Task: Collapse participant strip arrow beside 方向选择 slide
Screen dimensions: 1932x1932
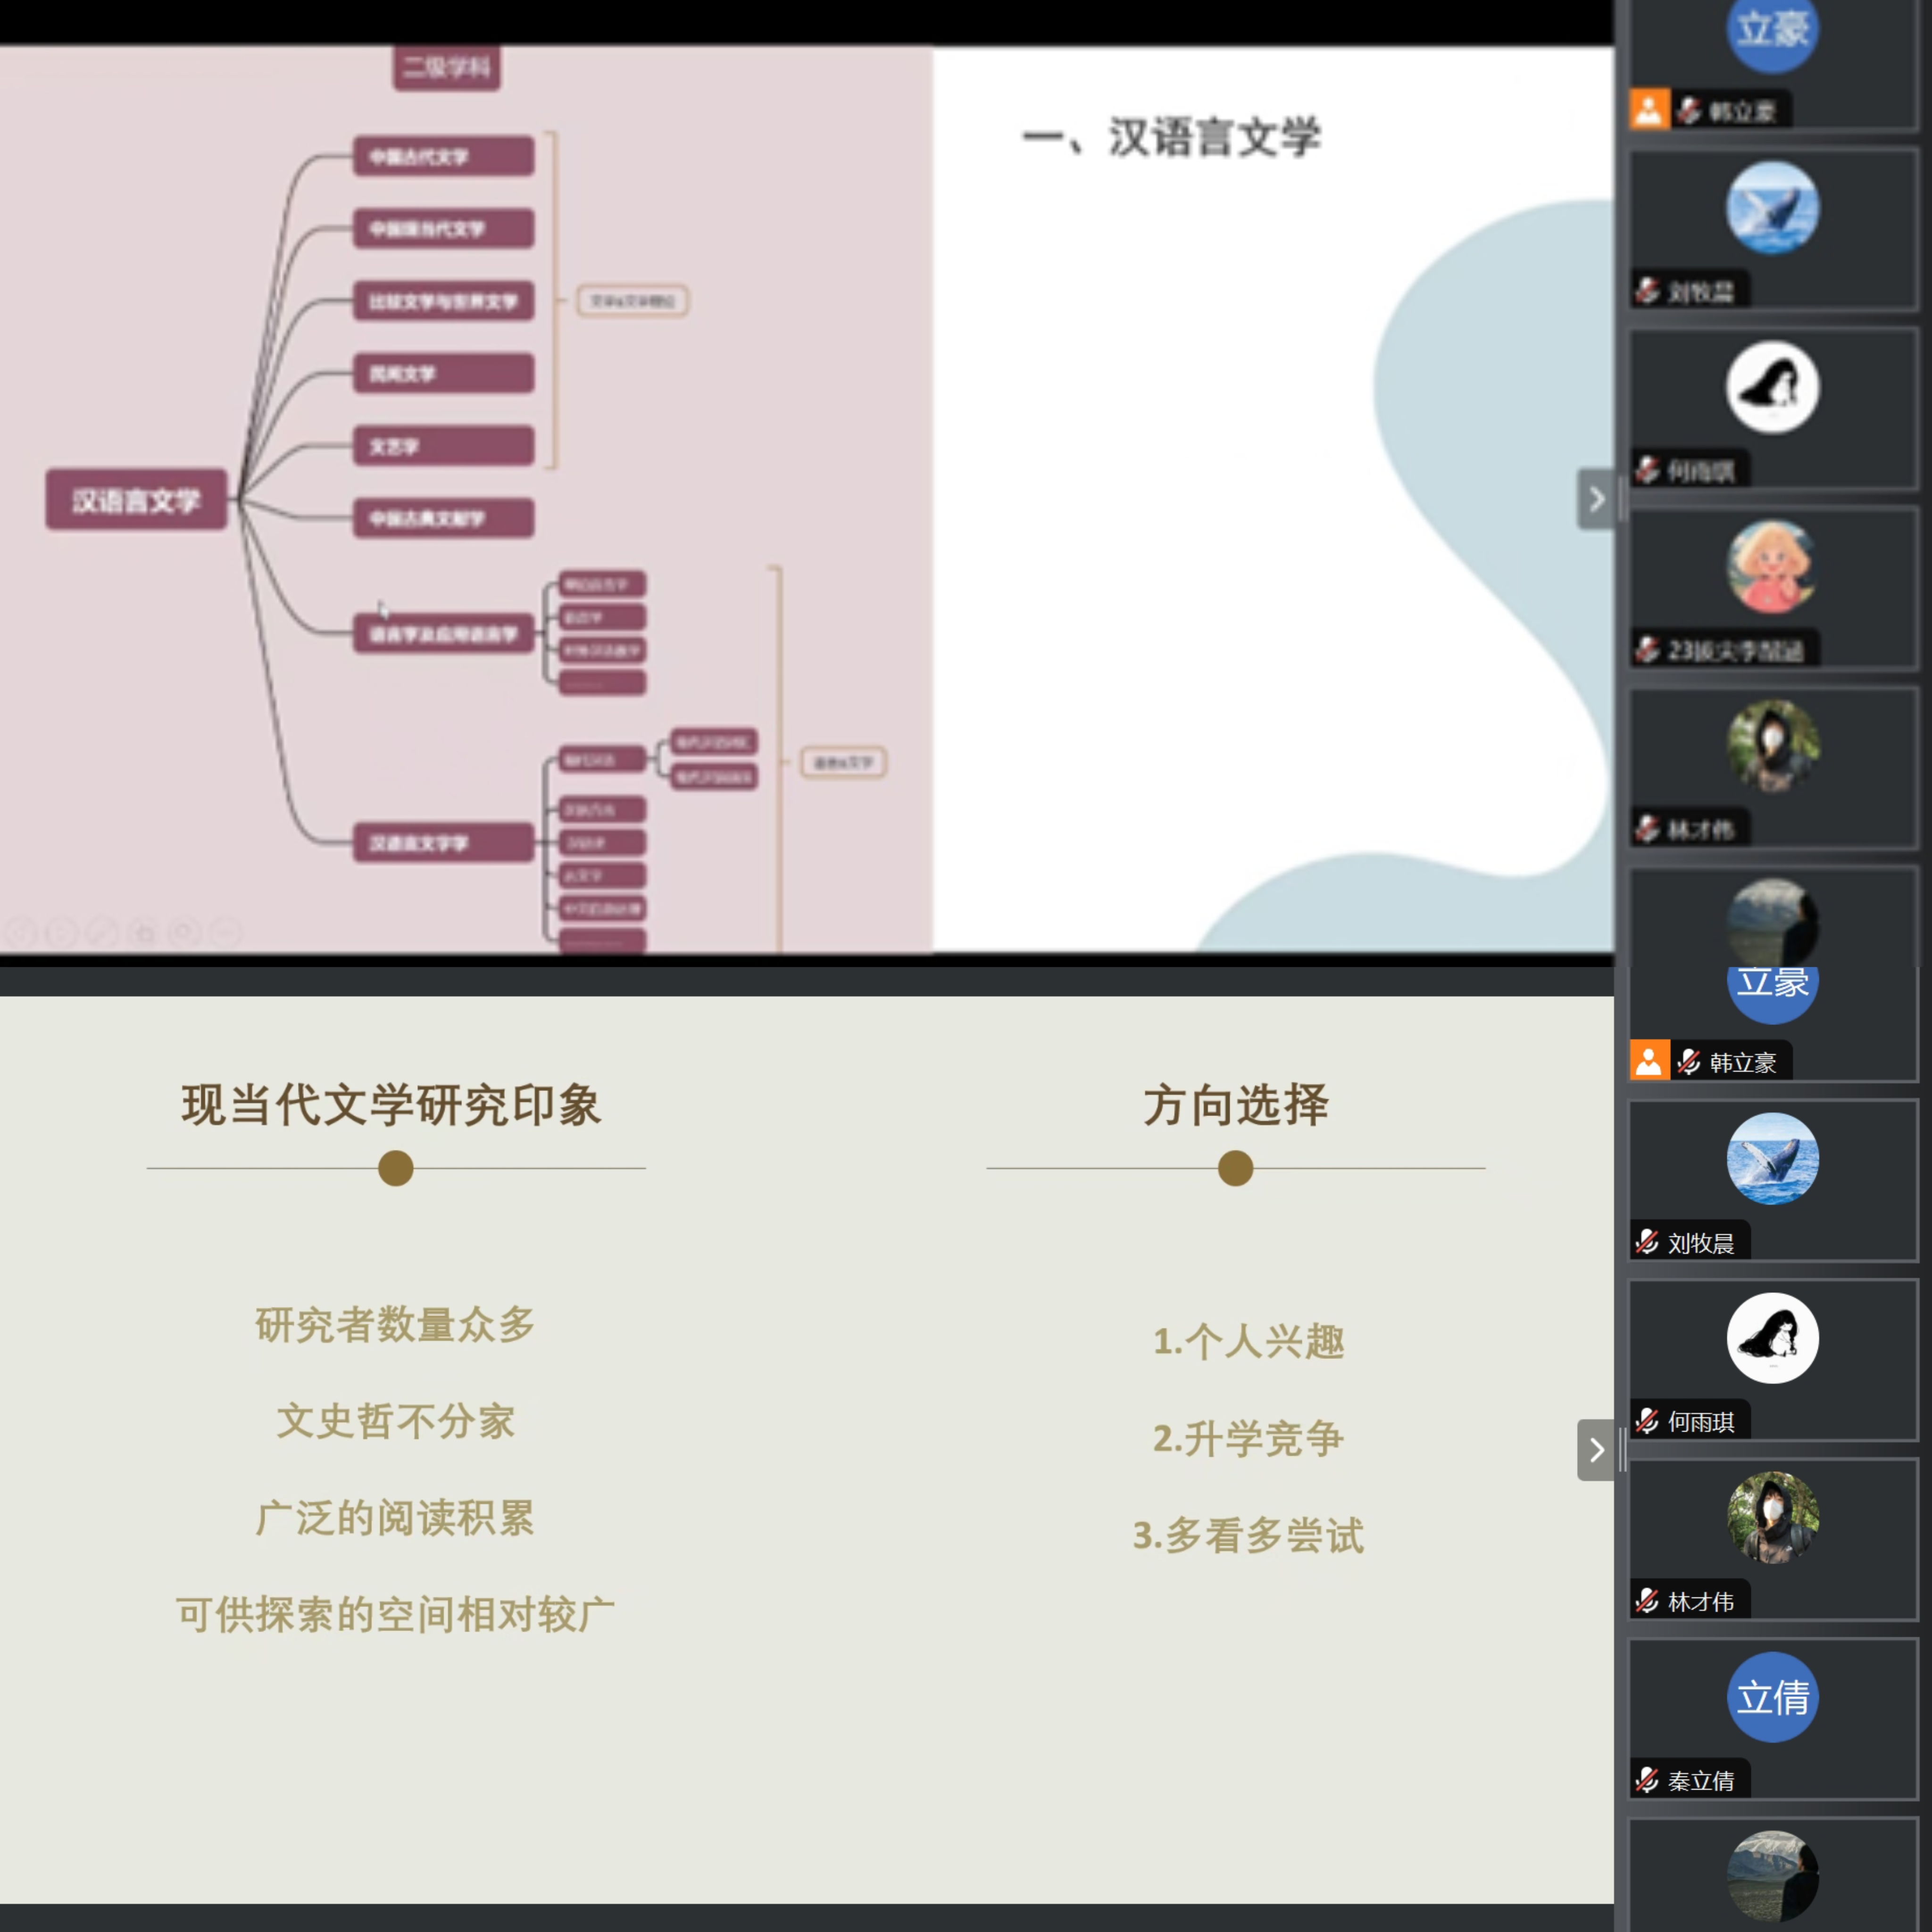Action: tap(1596, 1449)
